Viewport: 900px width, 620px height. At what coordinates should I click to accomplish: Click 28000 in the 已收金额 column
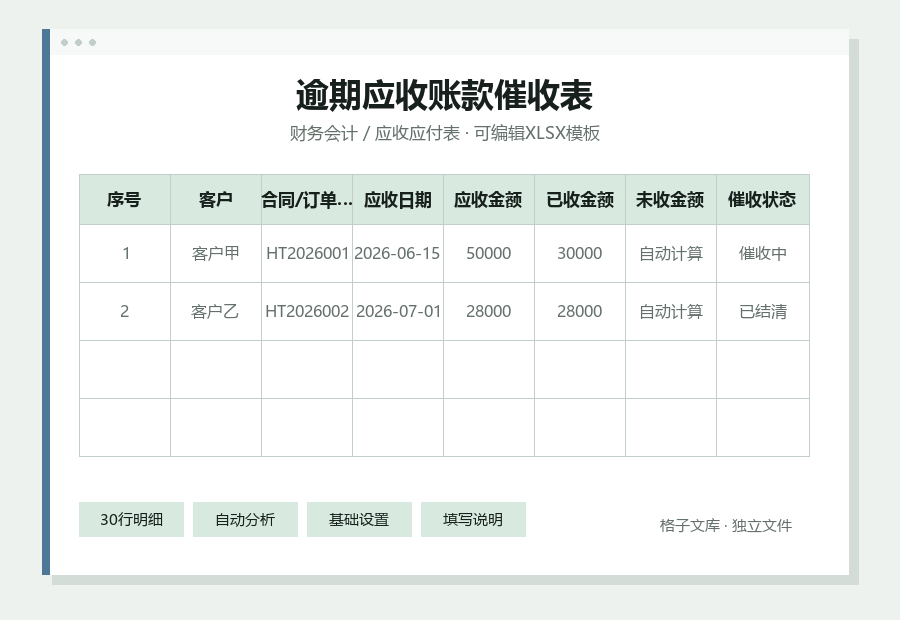point(580,311)
